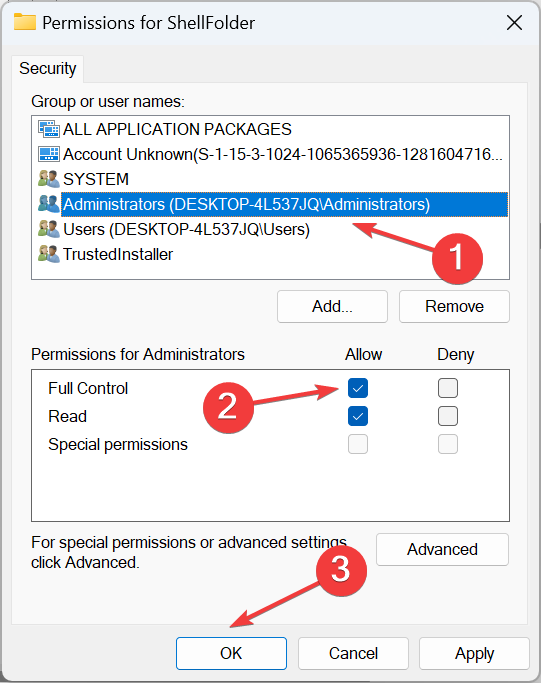Close the Permissions for ShellFolder dialog

pyautogui.click(x=514, y=23)
